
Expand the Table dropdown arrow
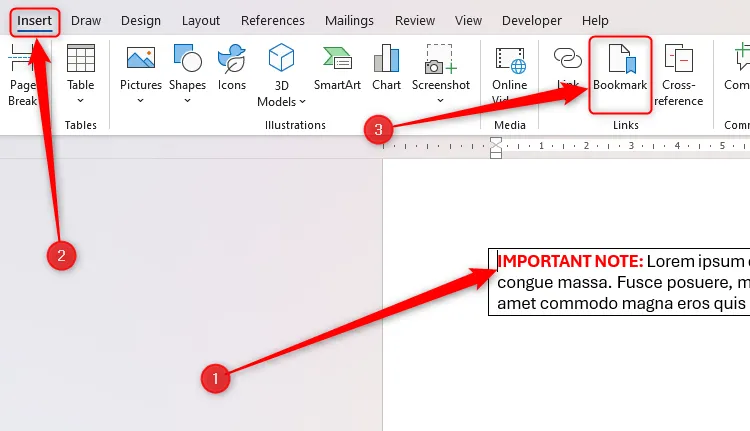81,101
